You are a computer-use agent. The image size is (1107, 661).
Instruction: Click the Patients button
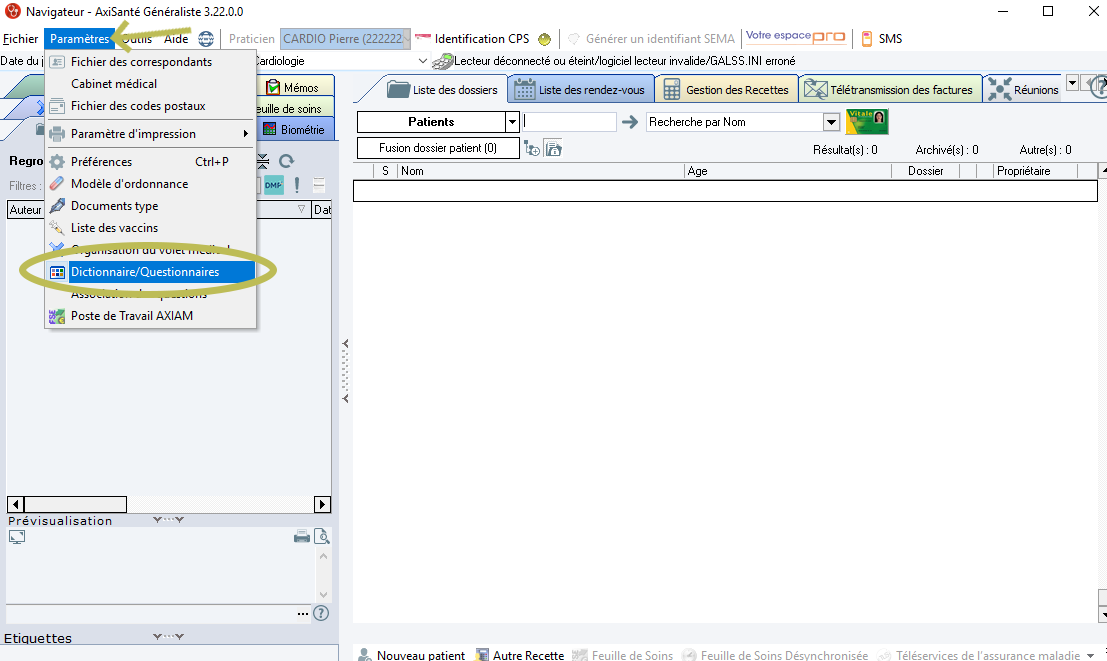431,122
